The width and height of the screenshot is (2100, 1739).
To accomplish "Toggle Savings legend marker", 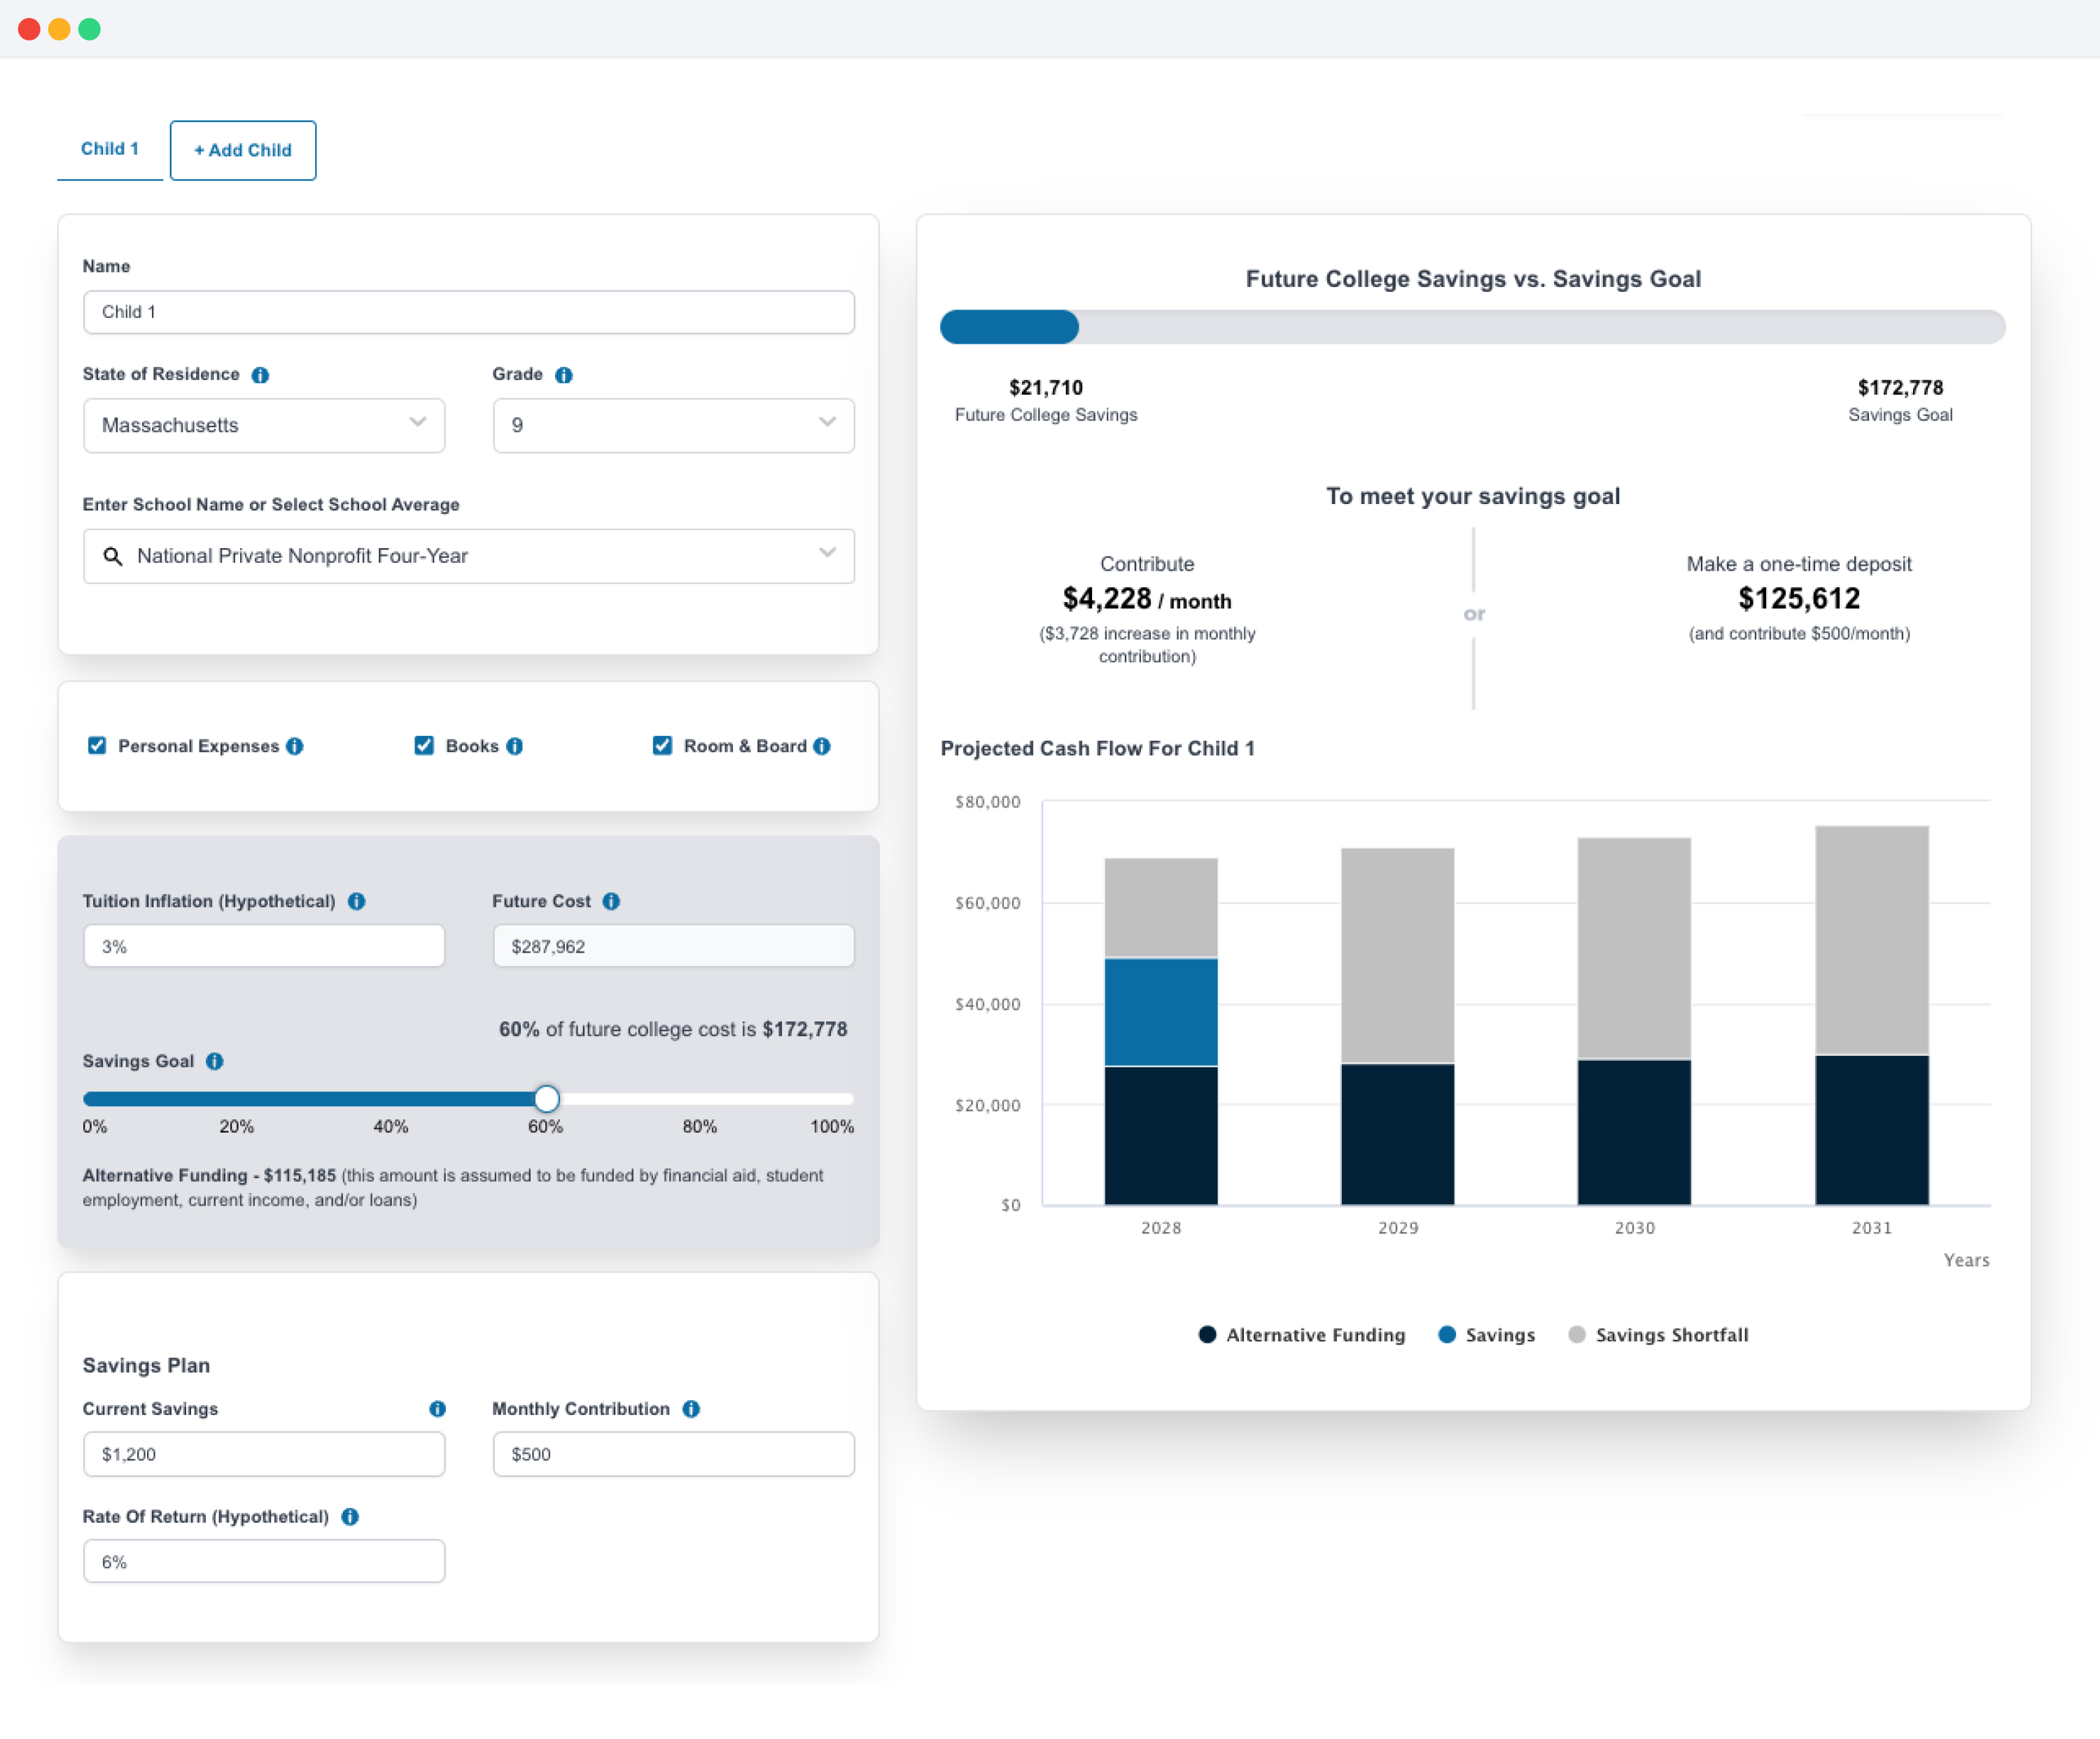I will tap(1447, 1335).
